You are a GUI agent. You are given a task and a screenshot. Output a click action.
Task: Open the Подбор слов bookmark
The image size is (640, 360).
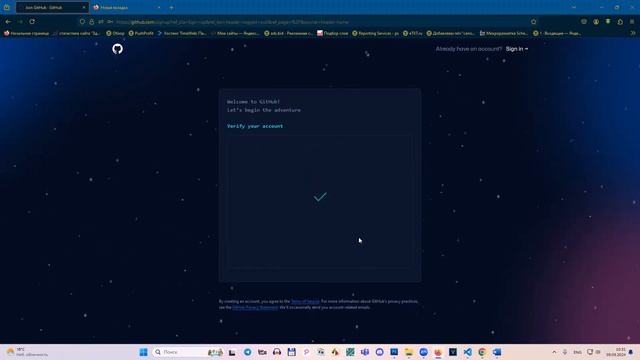coord(333,33)
